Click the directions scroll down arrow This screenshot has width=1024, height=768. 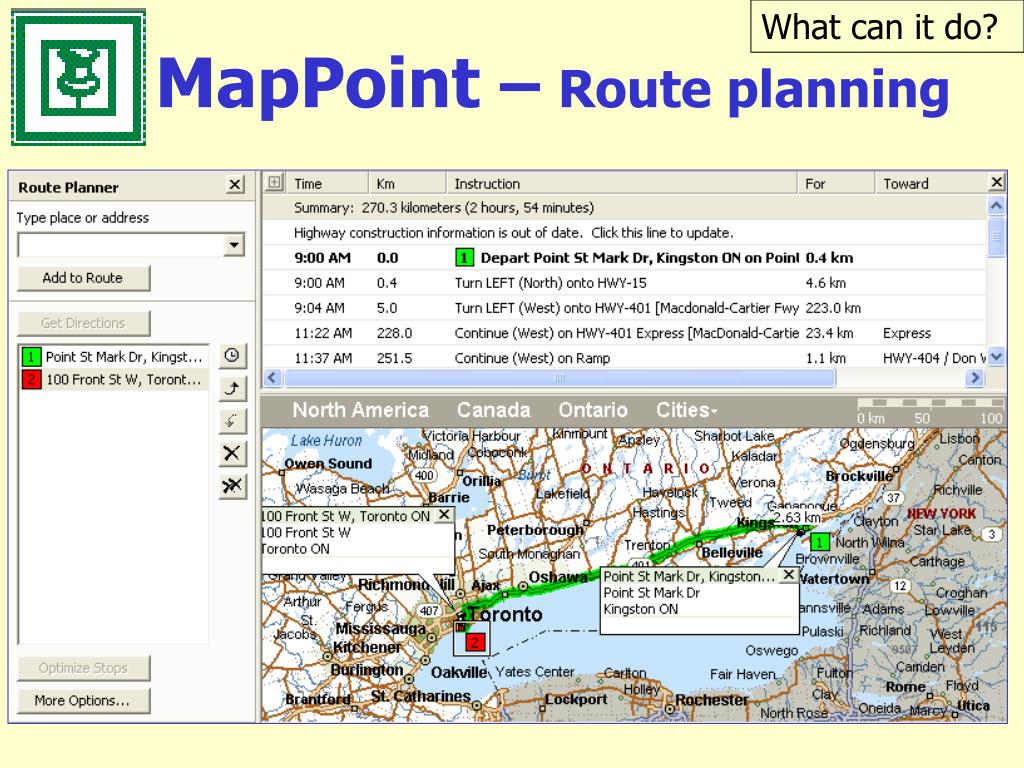pos(996,357)
